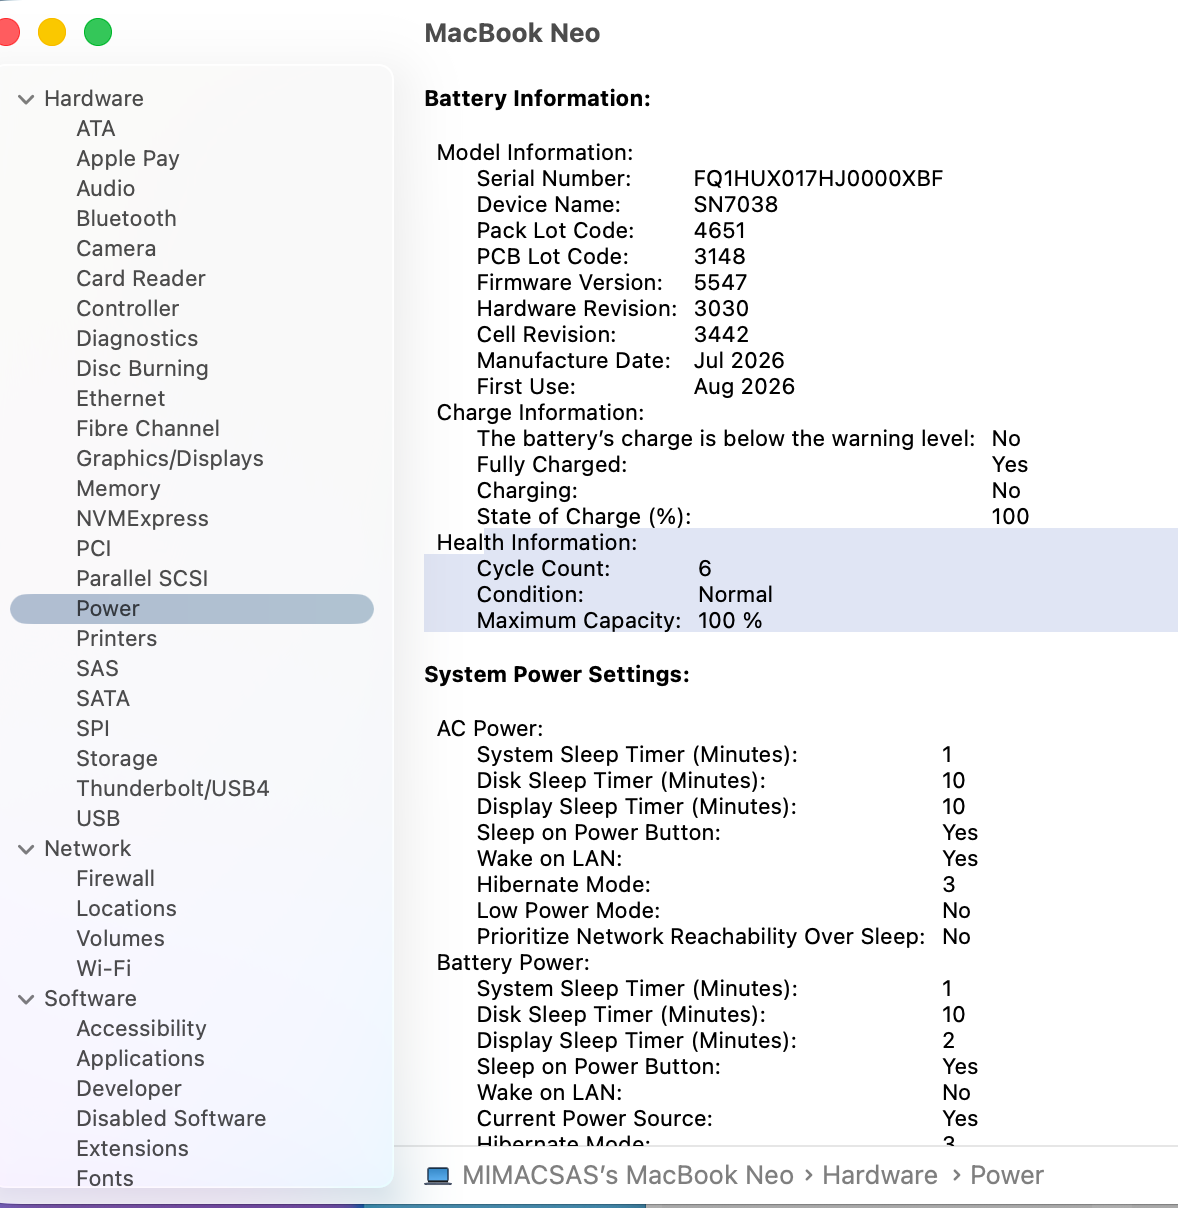The width and height of the screenshot is (1178, 1208).
Task: Select SPI in the sidebar
Action: tap(93, 729)
